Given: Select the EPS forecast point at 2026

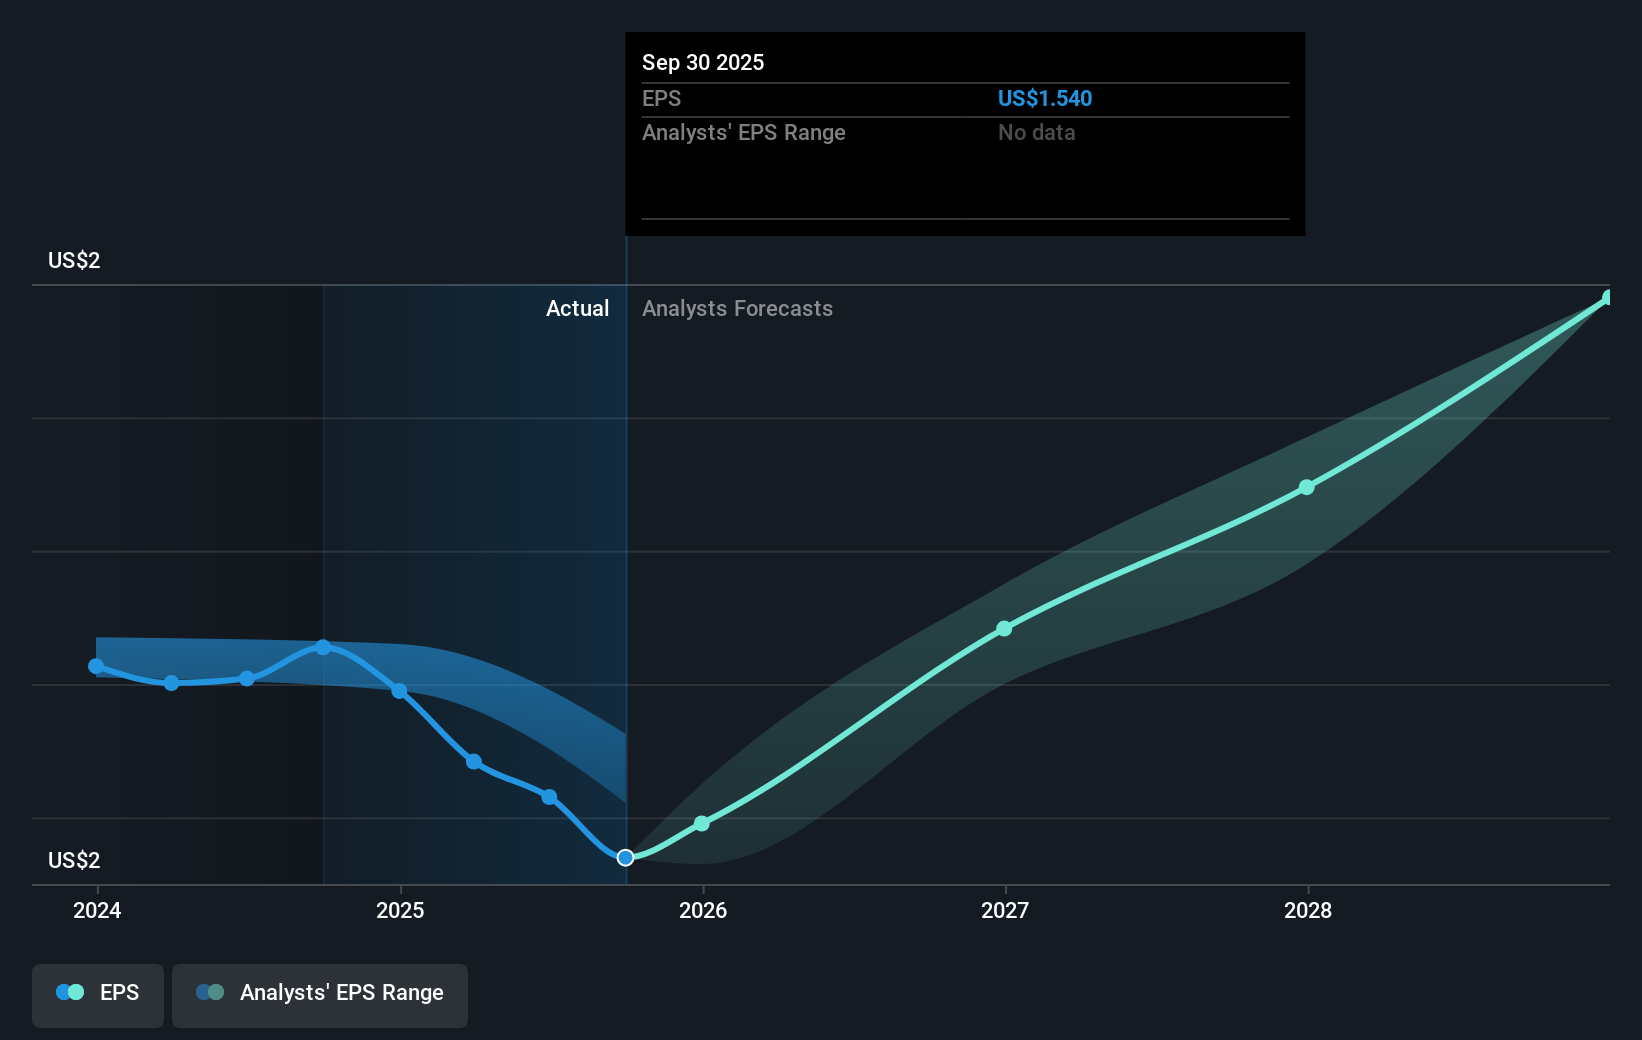Looking at the screenshot, I should (702, 824).
